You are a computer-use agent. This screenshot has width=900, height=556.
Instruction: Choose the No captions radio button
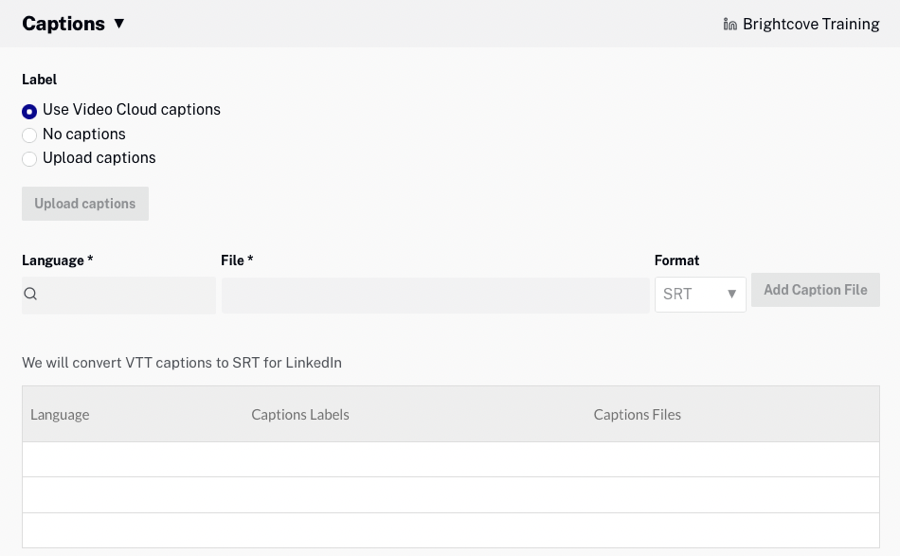coord(30,135)
